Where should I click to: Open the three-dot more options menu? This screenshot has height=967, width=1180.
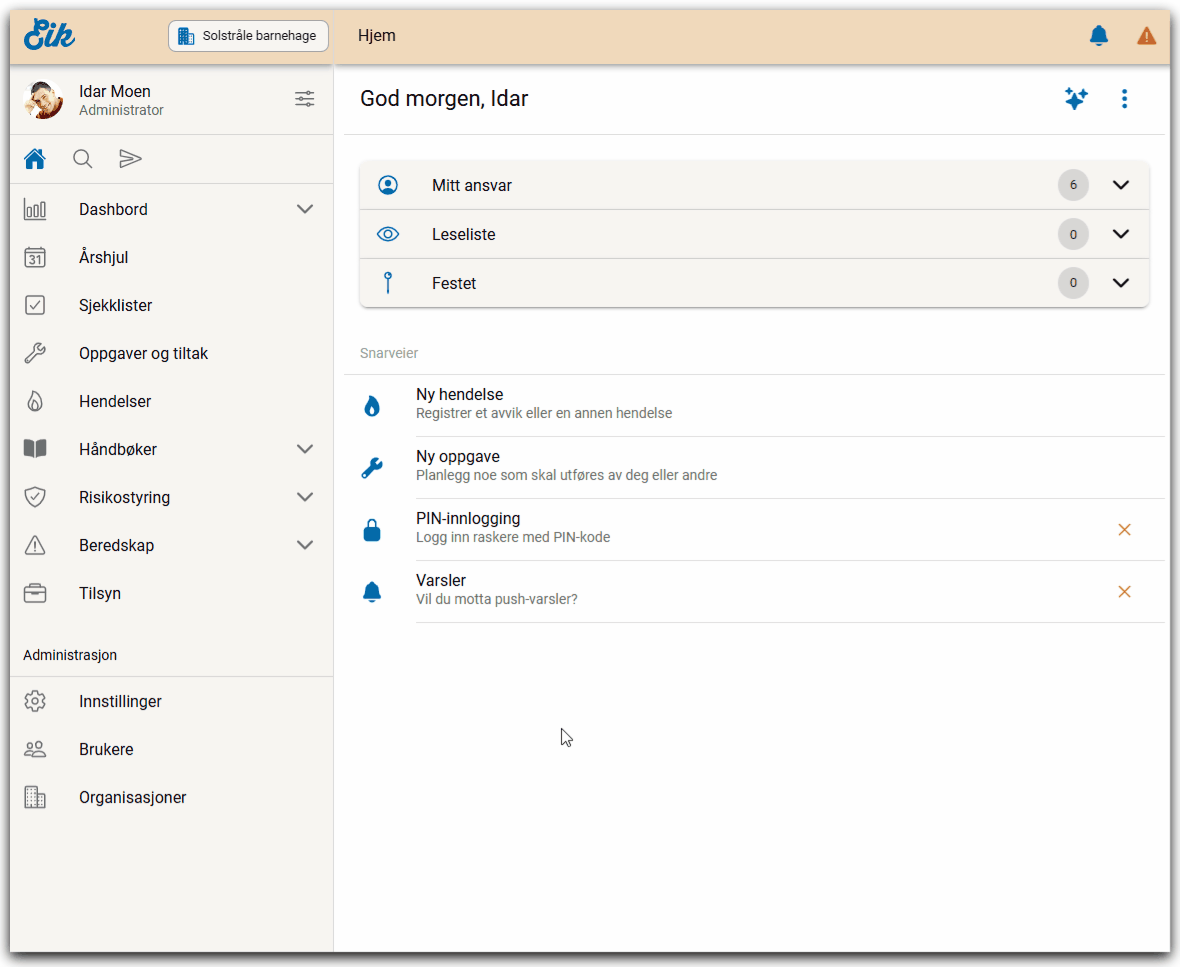click(x=1124, y=99)
